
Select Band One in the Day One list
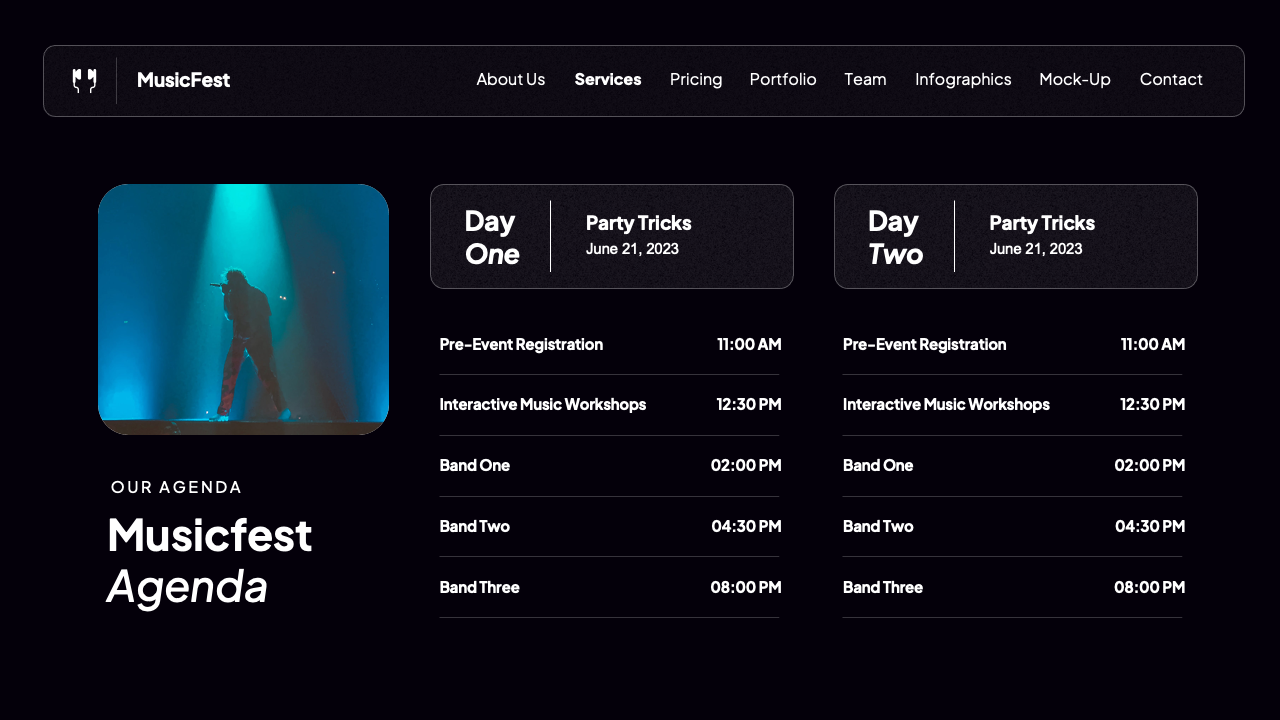coord(474,465)
